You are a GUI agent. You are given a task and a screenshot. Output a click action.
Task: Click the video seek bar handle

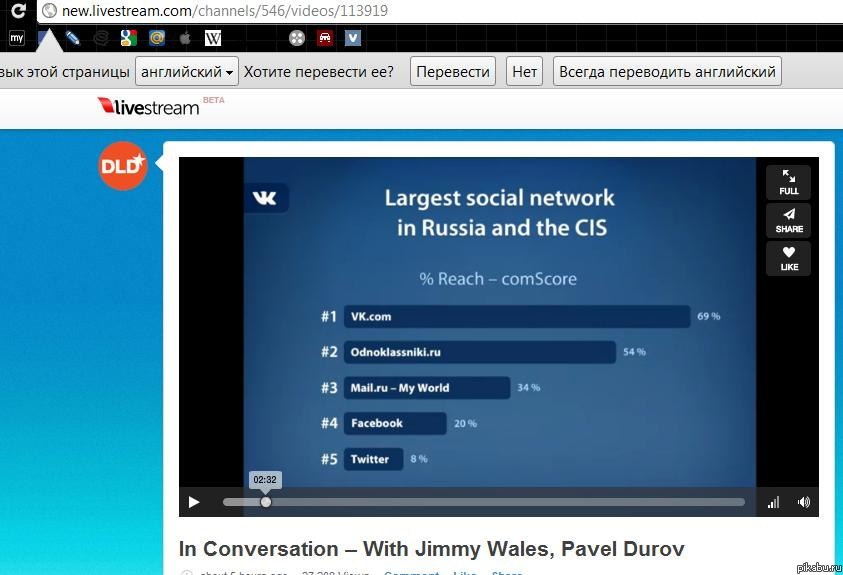(266, 502)
